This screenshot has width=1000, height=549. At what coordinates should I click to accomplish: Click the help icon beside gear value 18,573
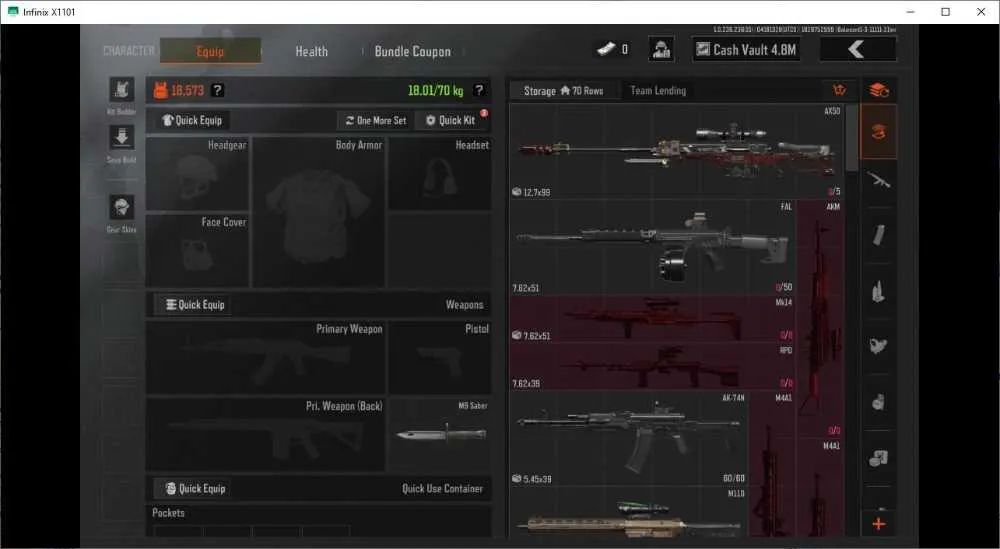217,90
